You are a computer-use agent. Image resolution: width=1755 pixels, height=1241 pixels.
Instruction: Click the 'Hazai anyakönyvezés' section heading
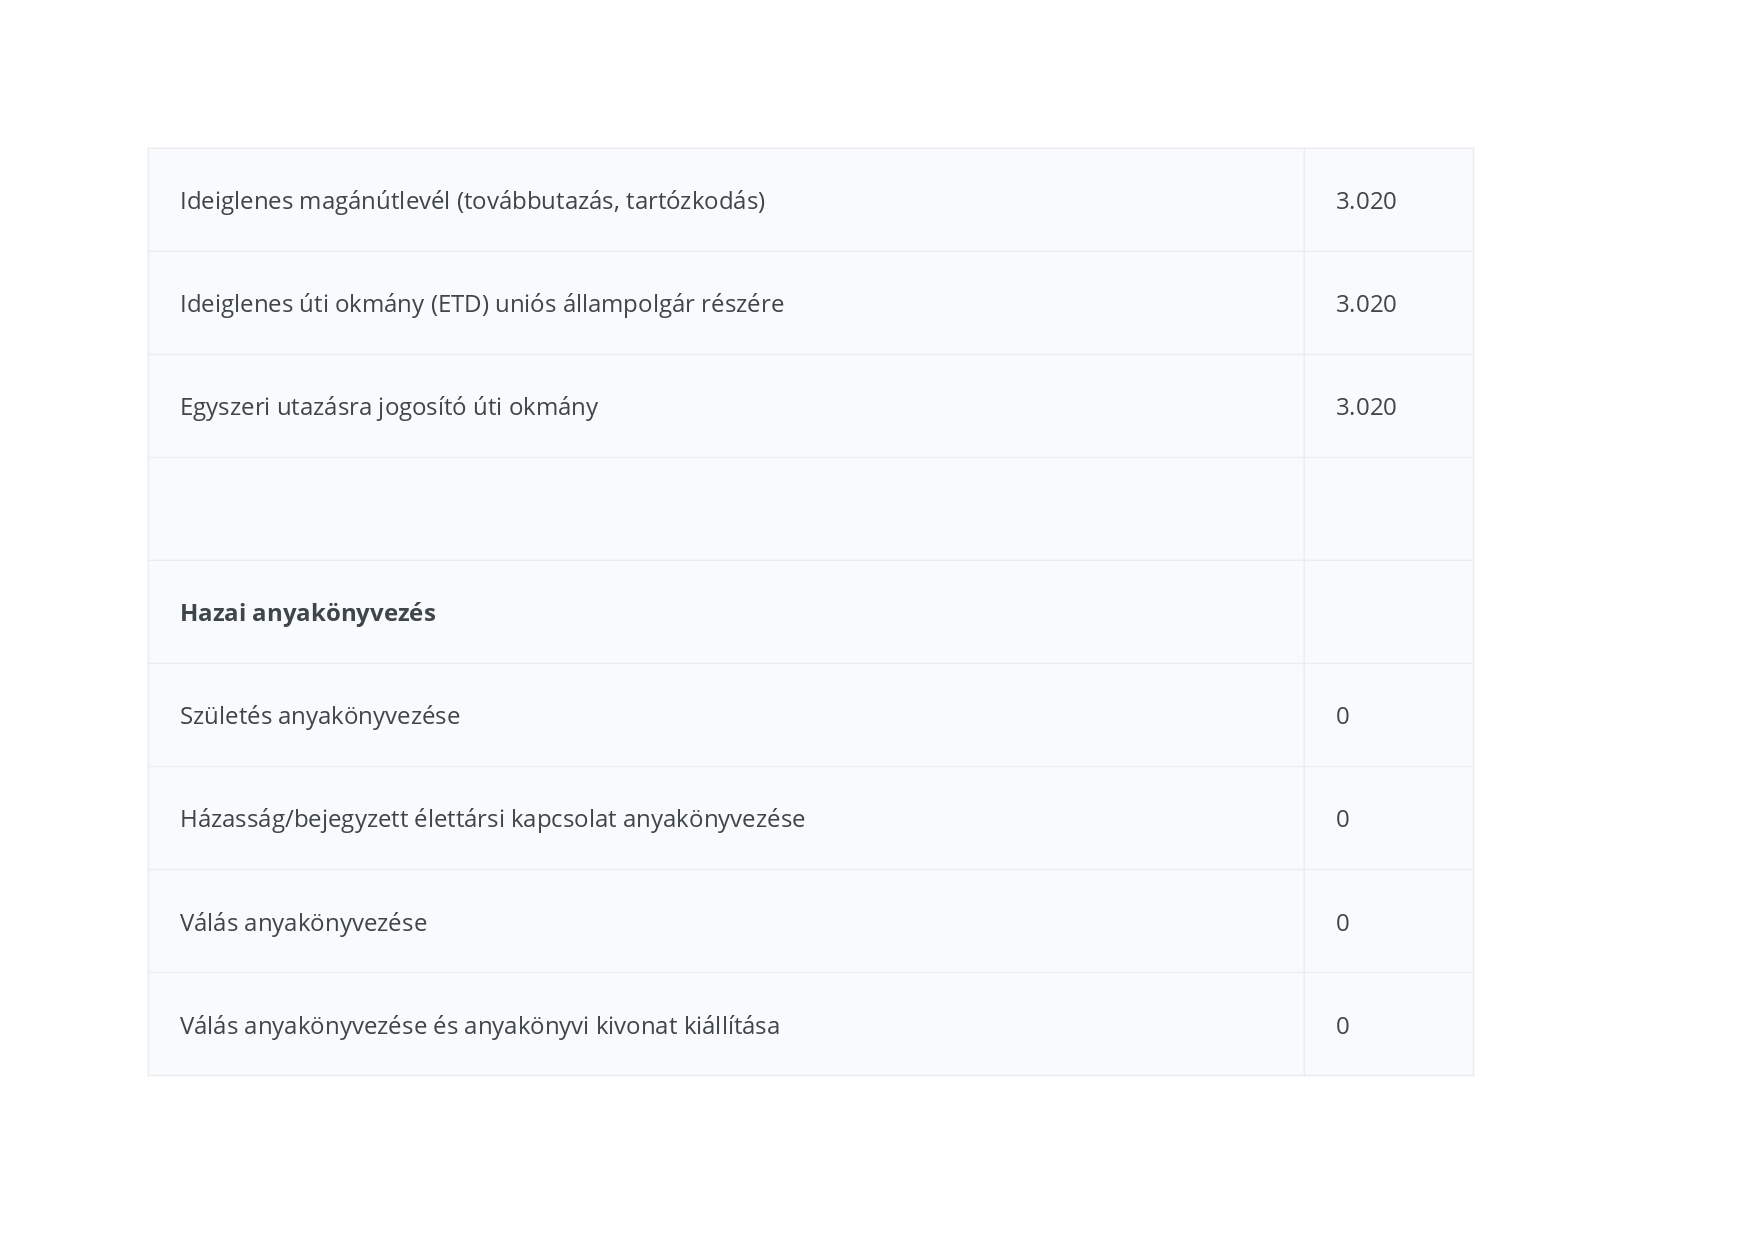pyautogui.click(x=307, y=613)
